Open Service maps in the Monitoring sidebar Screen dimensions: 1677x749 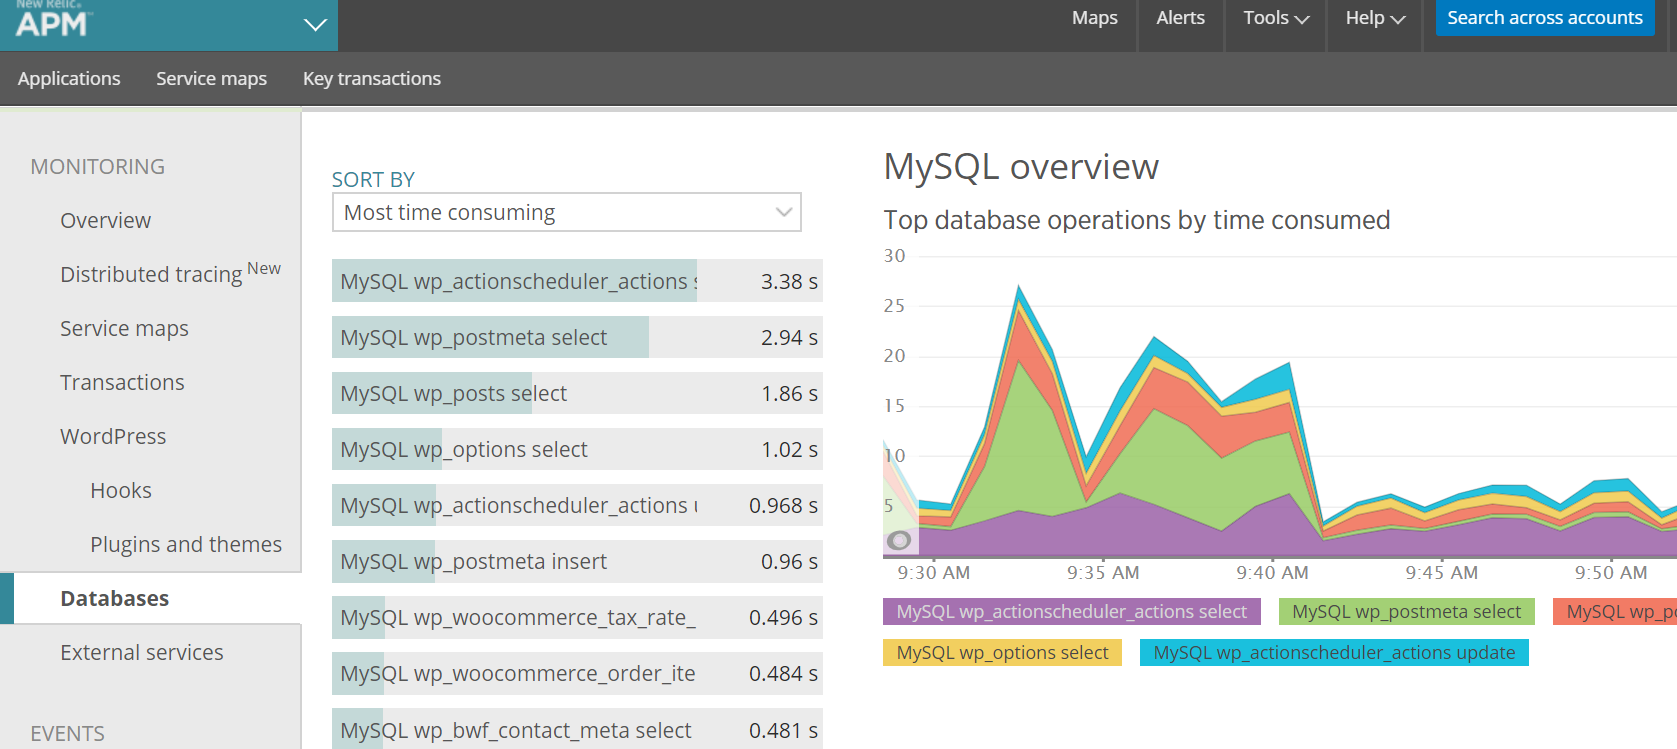(x=124, y=329)
